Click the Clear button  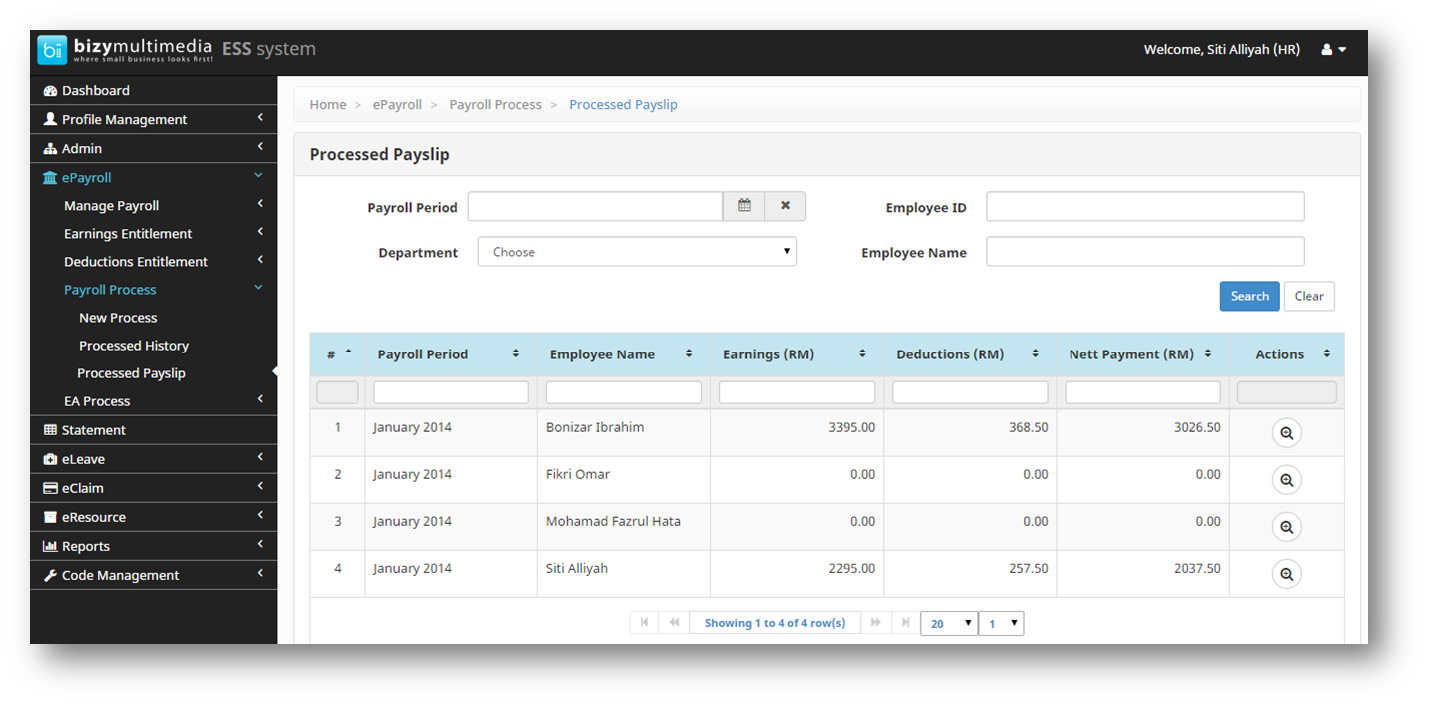click(x=1308, y=296)
